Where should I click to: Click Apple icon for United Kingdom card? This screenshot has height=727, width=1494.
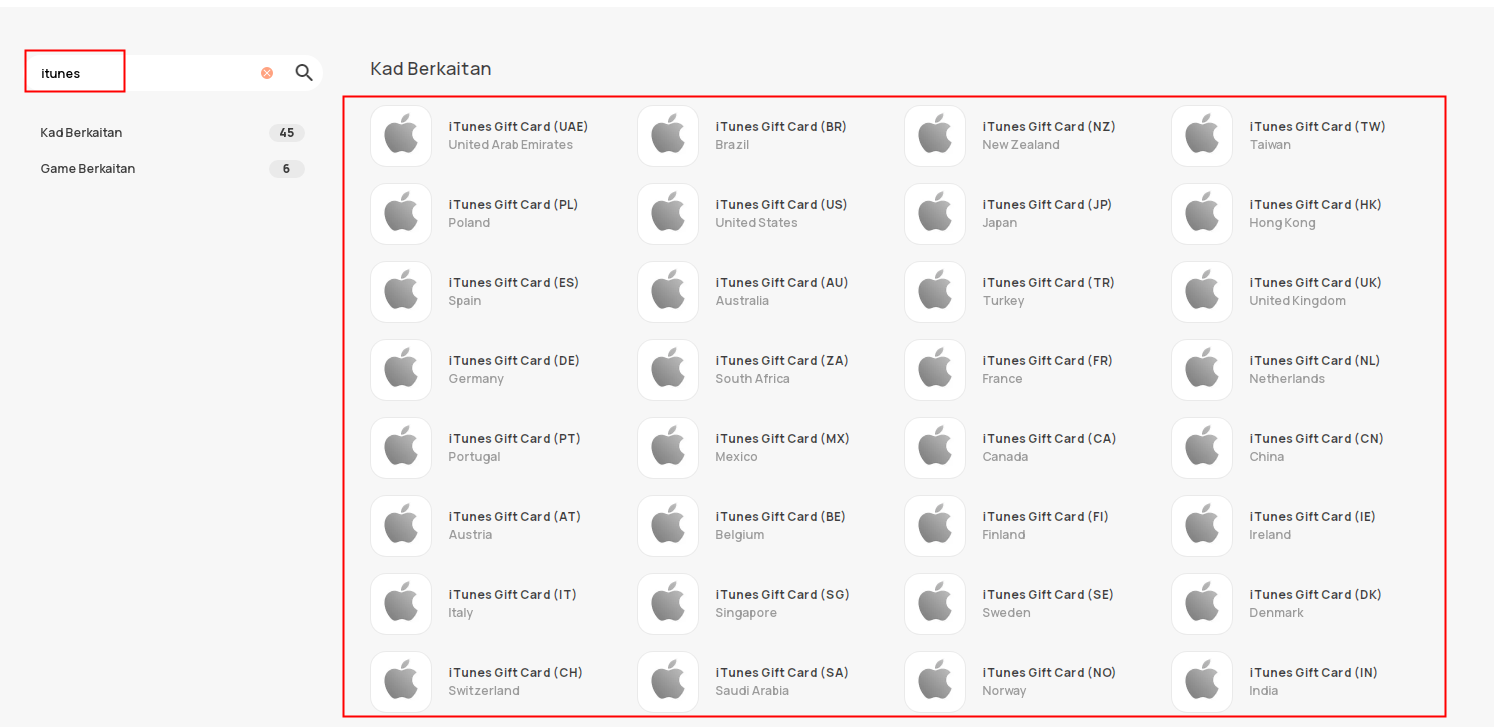tap(1202, 292)
